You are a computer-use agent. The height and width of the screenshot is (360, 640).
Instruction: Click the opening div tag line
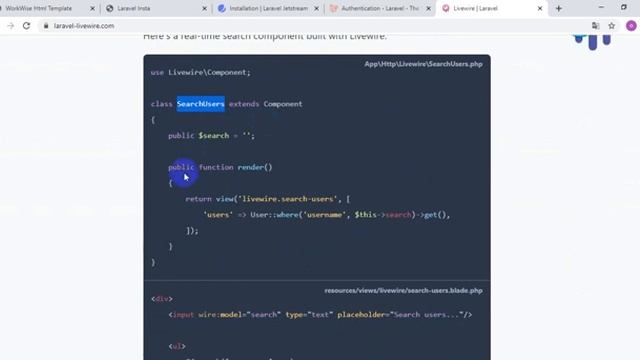pos(162,299)
